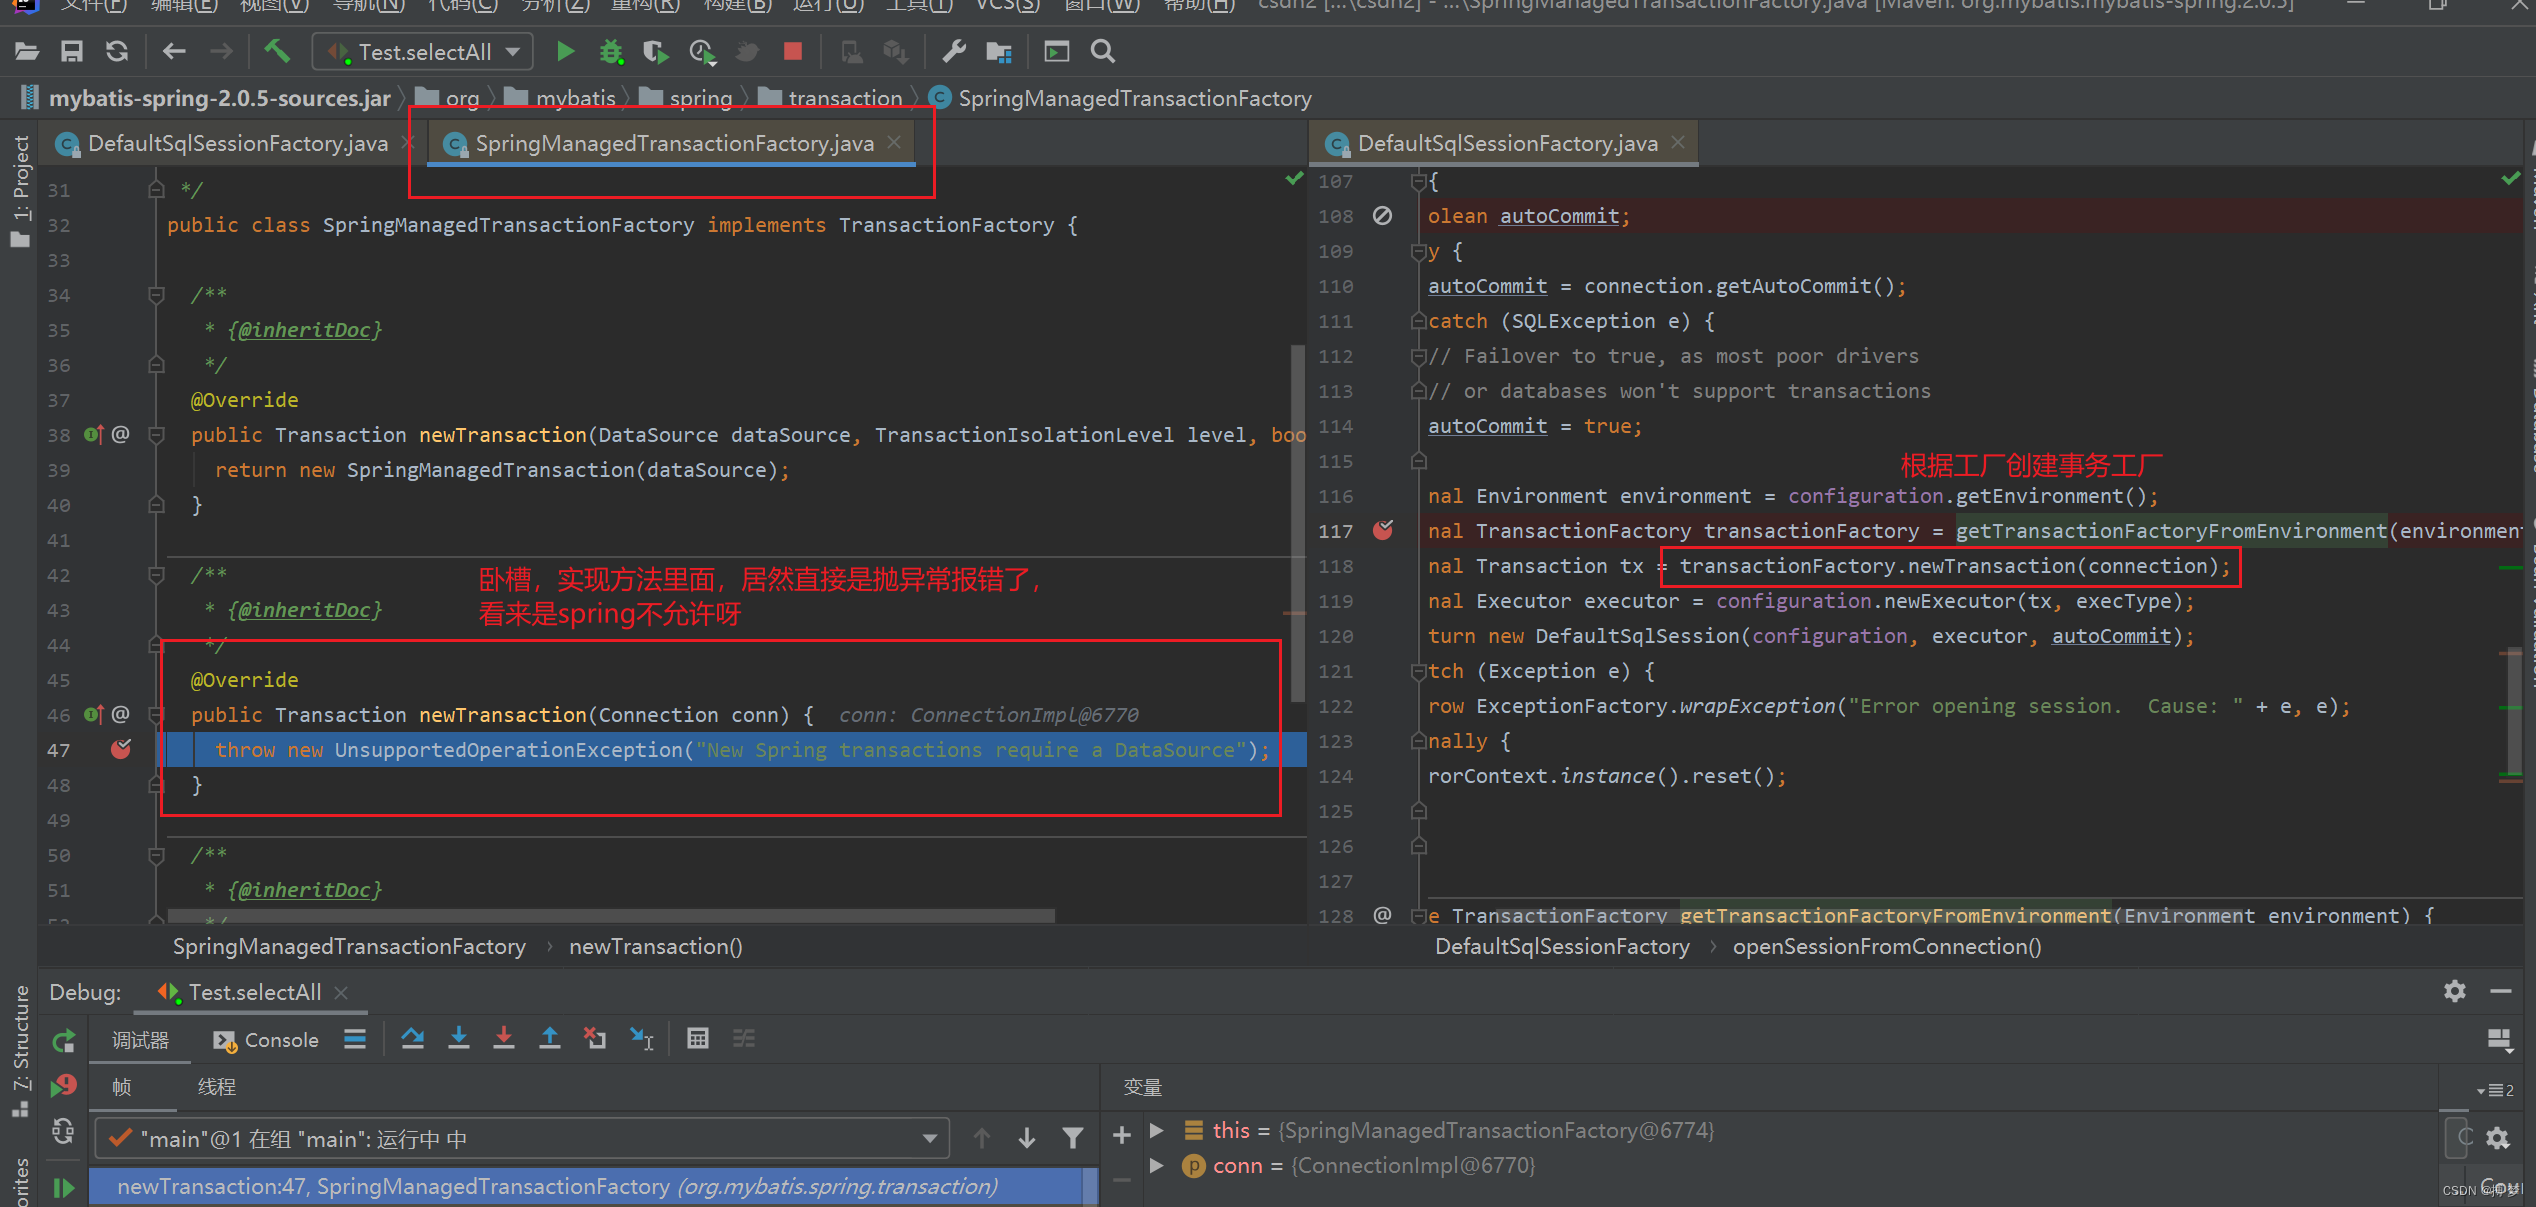This screenshot has width=2536, height=1207.
Task: Open the Test.selectAll run configuration dropdown
Action: click(423, 52)
